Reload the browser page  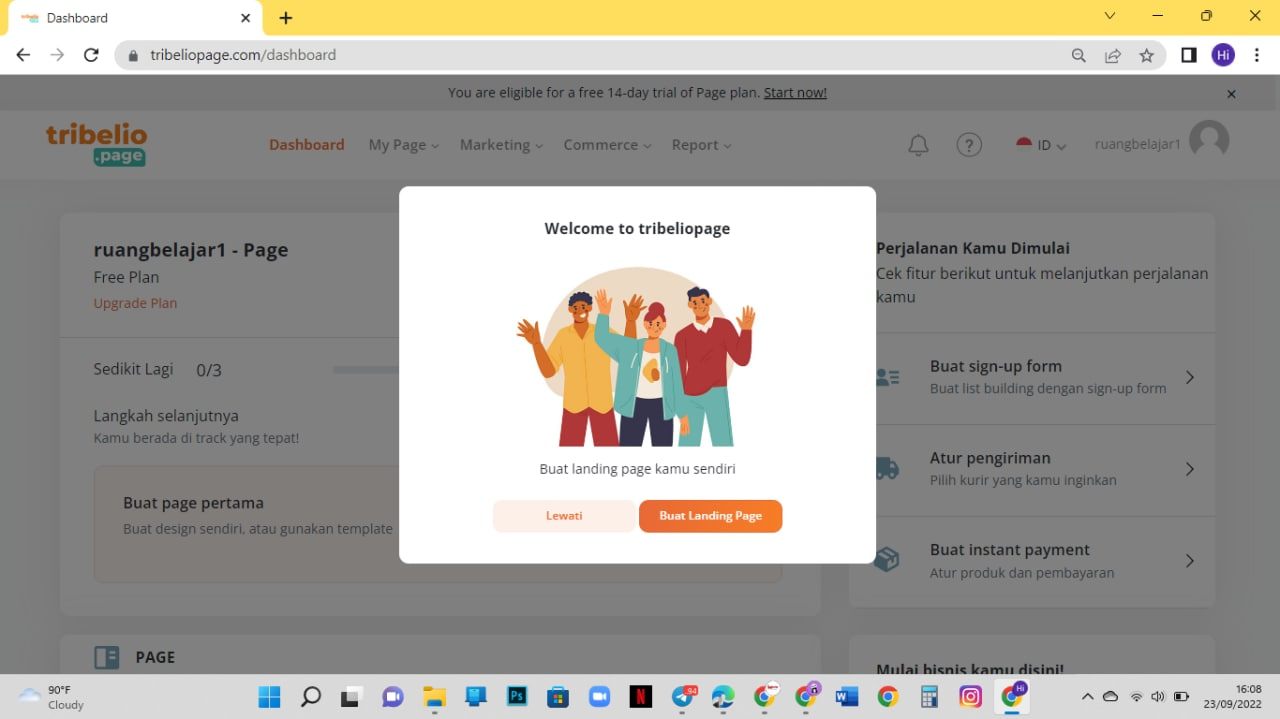click(x=91, y=55)
